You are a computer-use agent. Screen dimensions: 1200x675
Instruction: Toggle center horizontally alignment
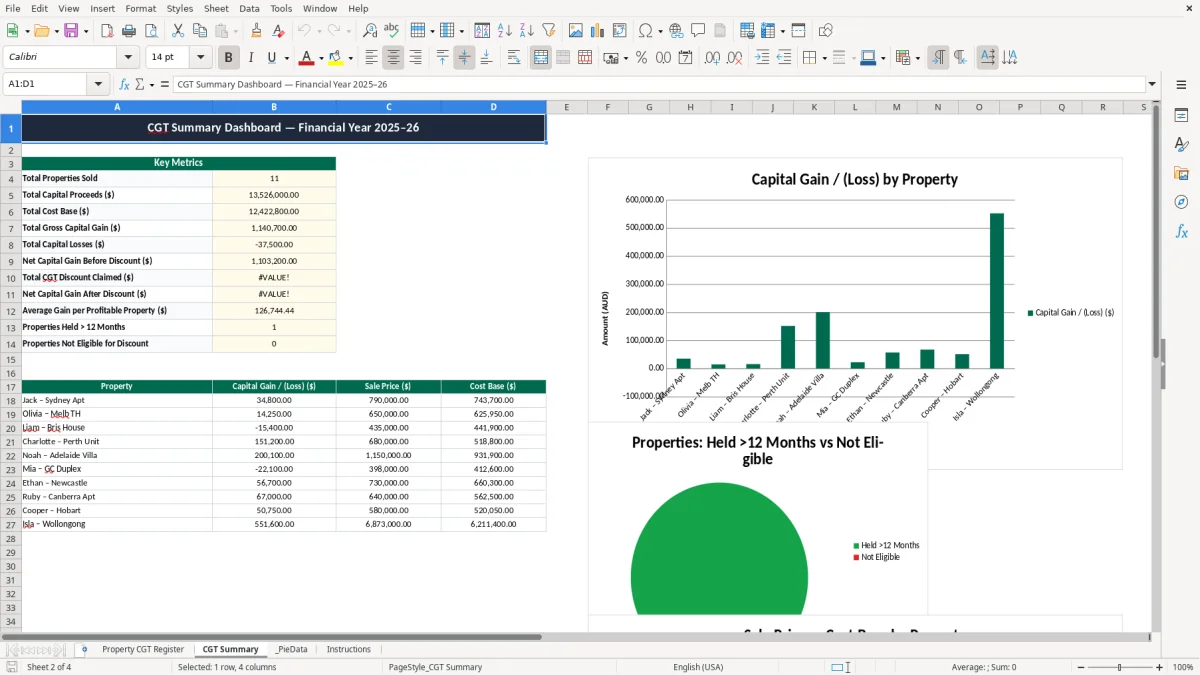(x=393, y=58)
